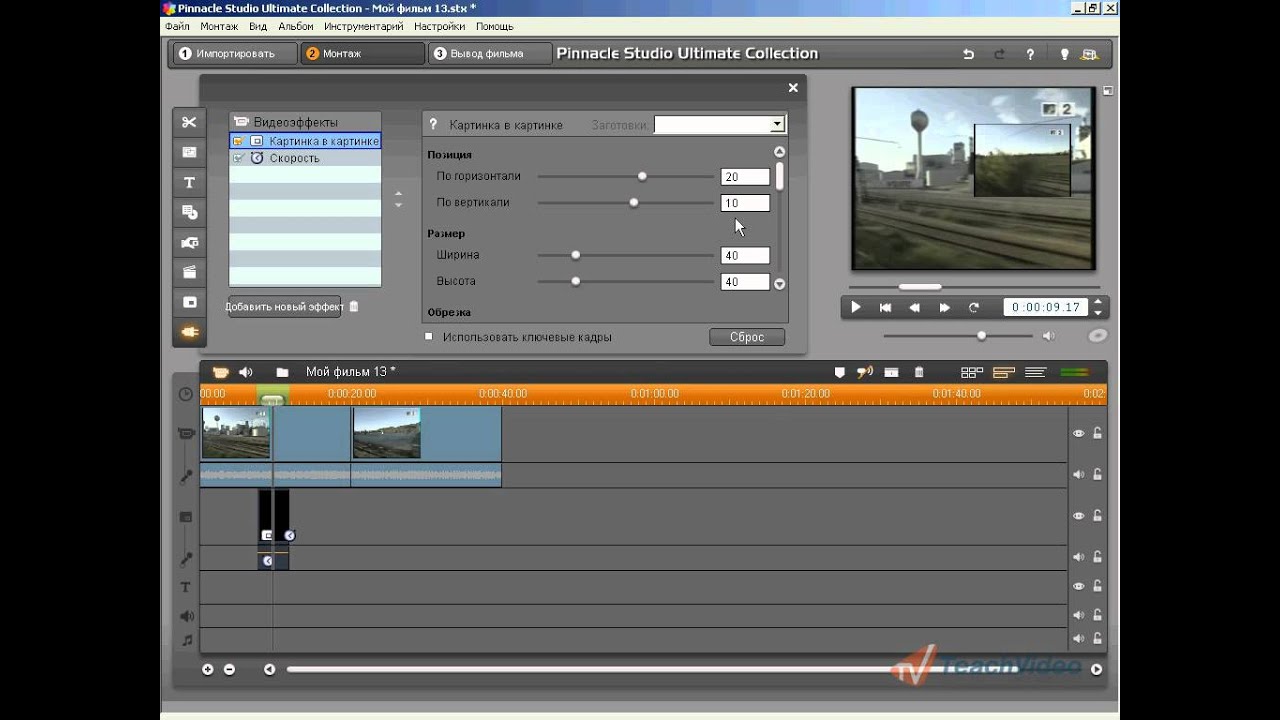This screenshot has height=720, width=1280.
Task: Switch to timeline view icon
Action: click(1004, 372)
